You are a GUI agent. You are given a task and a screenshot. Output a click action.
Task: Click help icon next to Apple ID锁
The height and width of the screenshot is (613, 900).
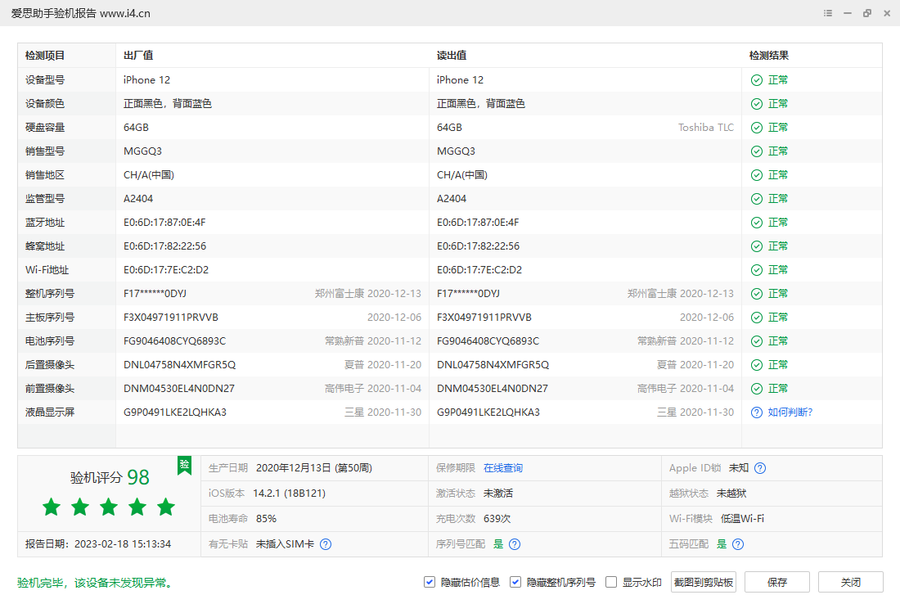pos(760,468)
